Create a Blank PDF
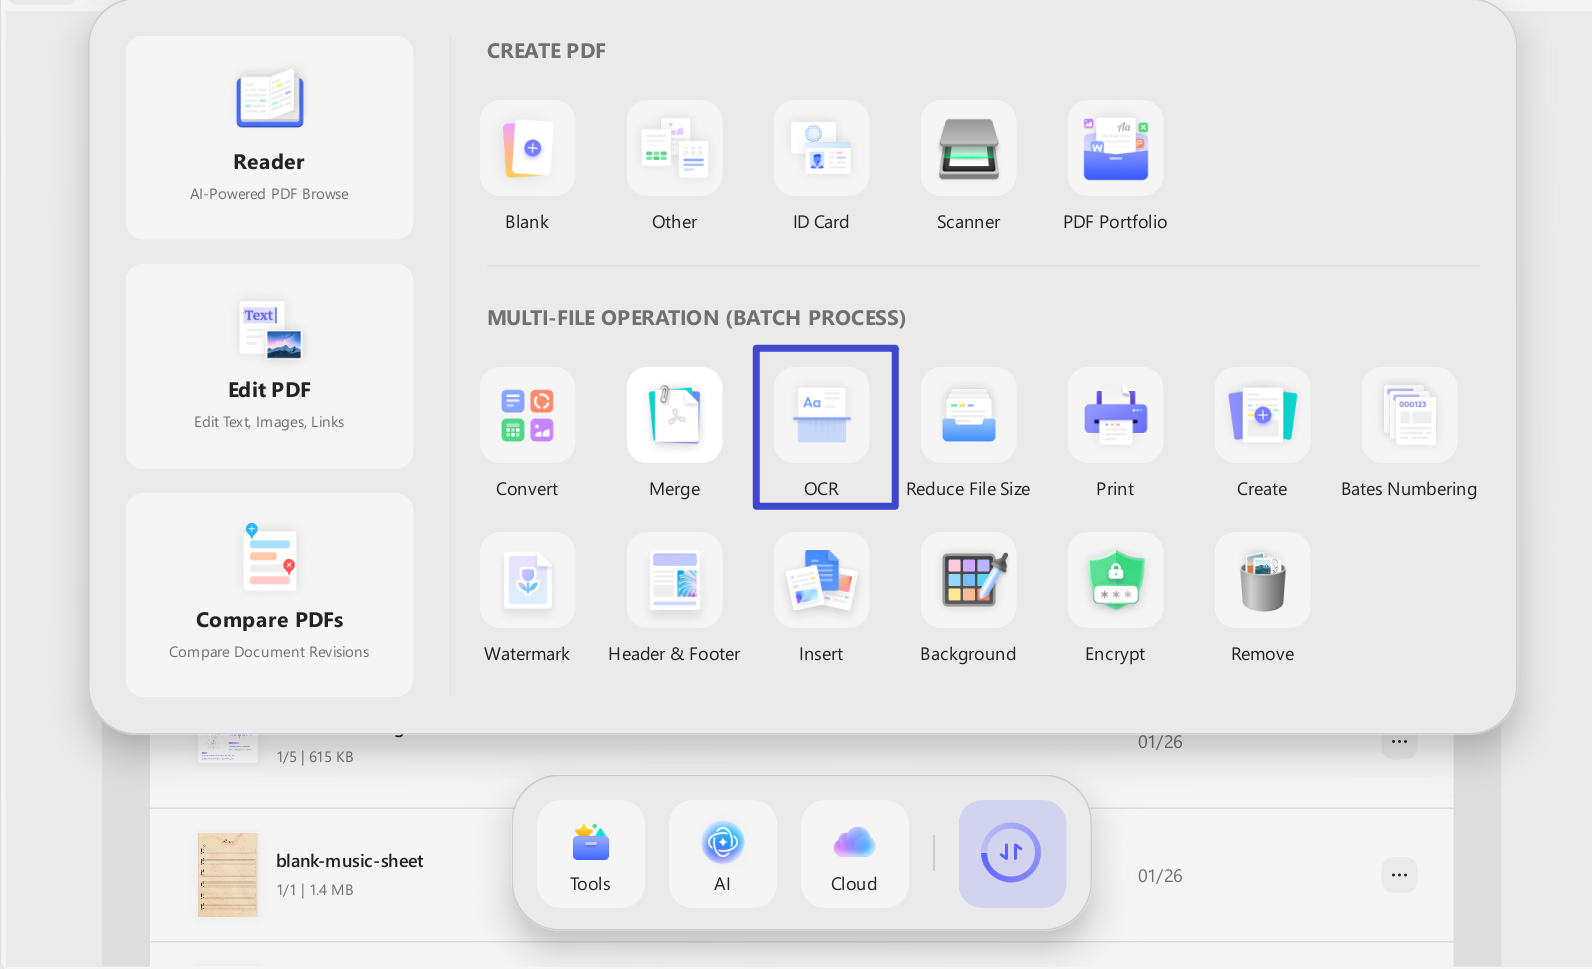Screen dimensions: 1592x969 pyautogui.click(x=527, y=148)
